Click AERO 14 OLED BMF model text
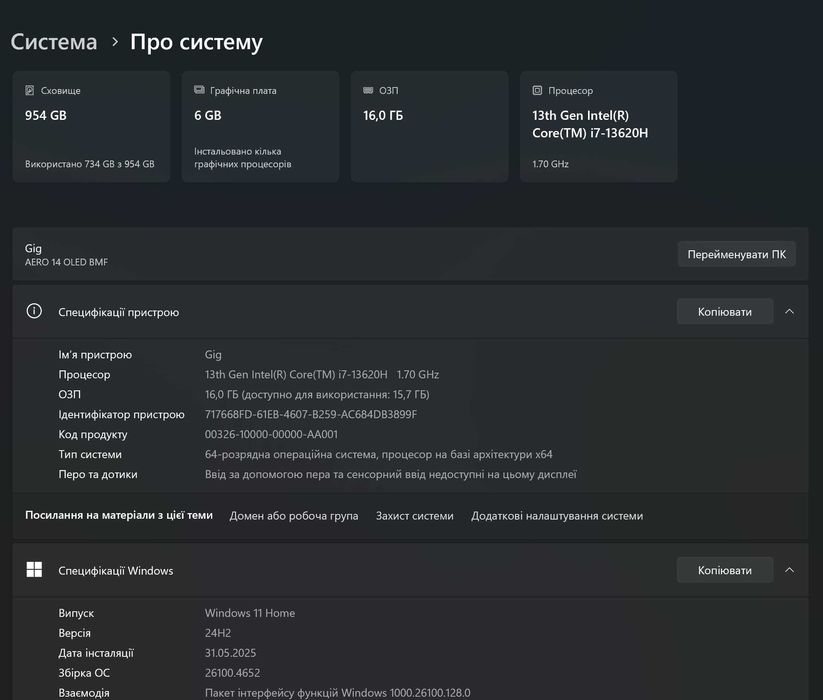The image size is (823, 700). pos(66,262)
